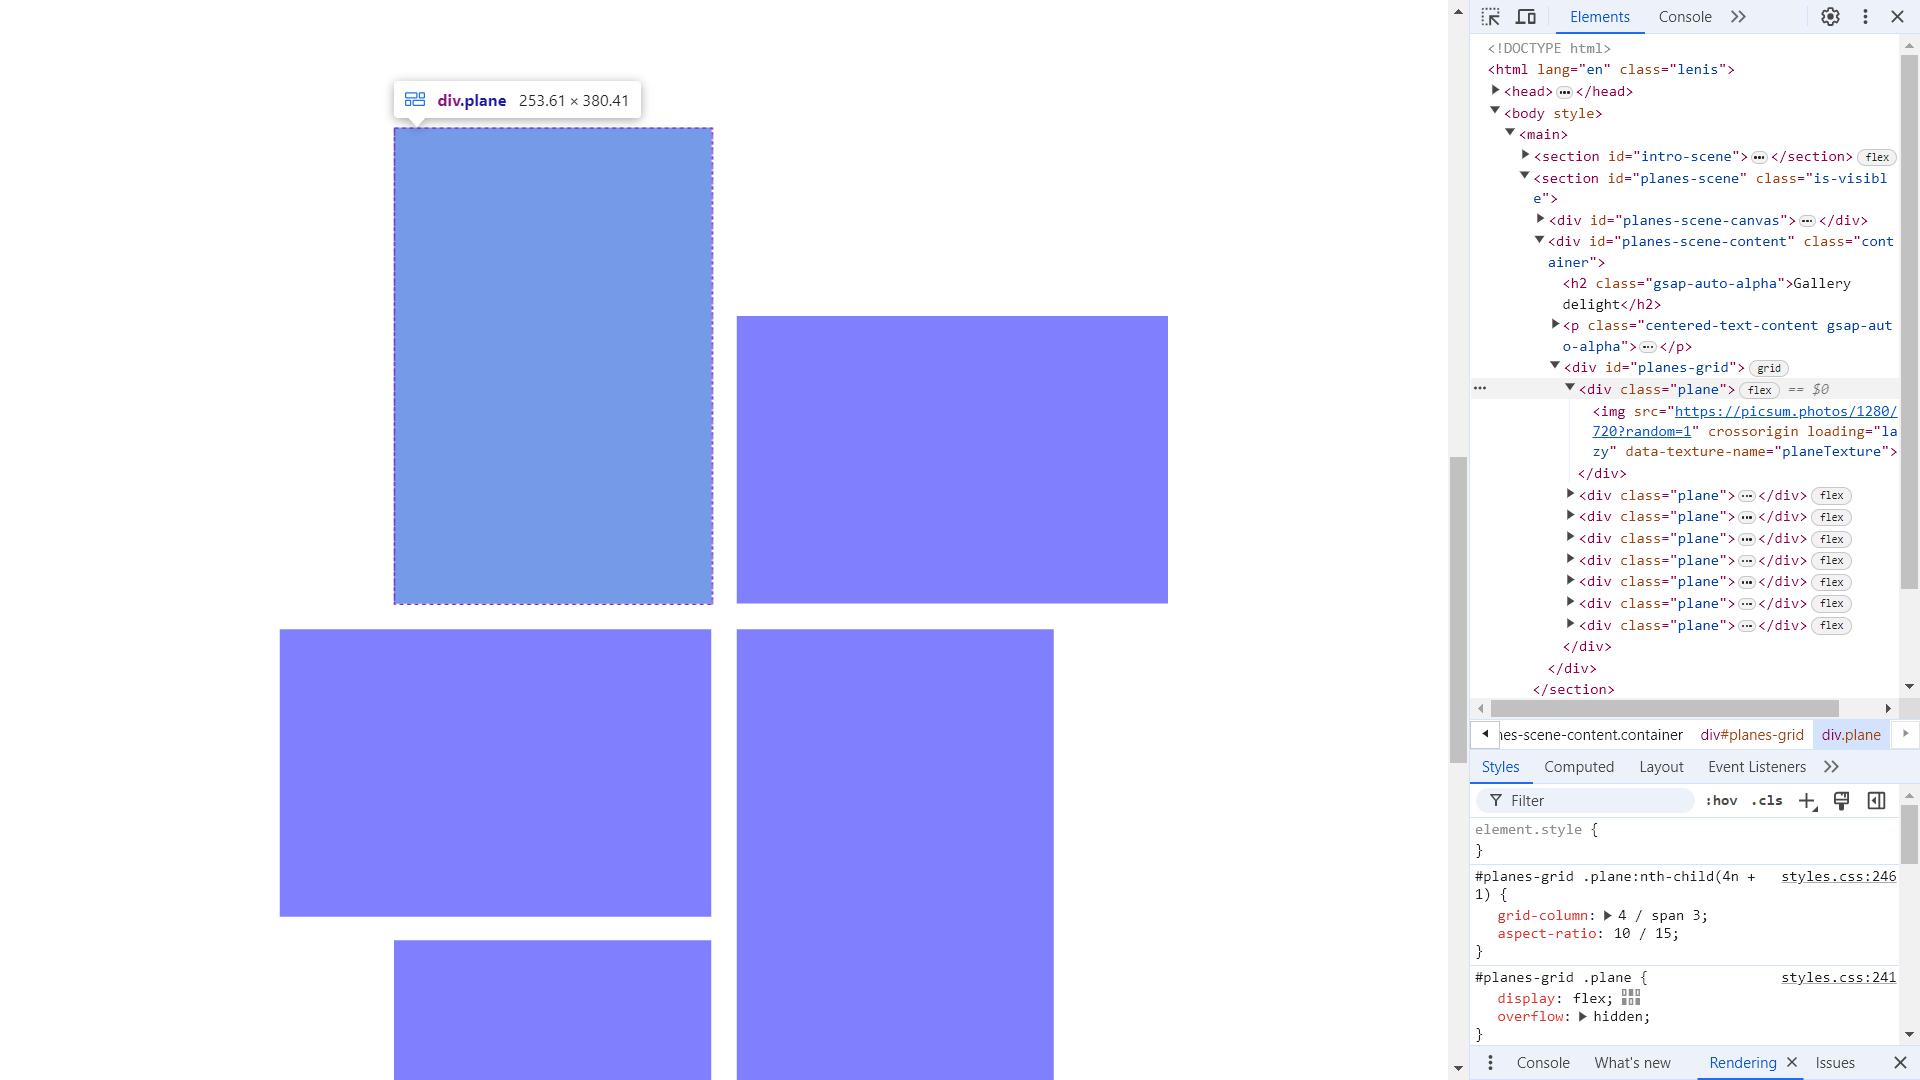Close the Rendering drawer tab

point(1792,1062)
